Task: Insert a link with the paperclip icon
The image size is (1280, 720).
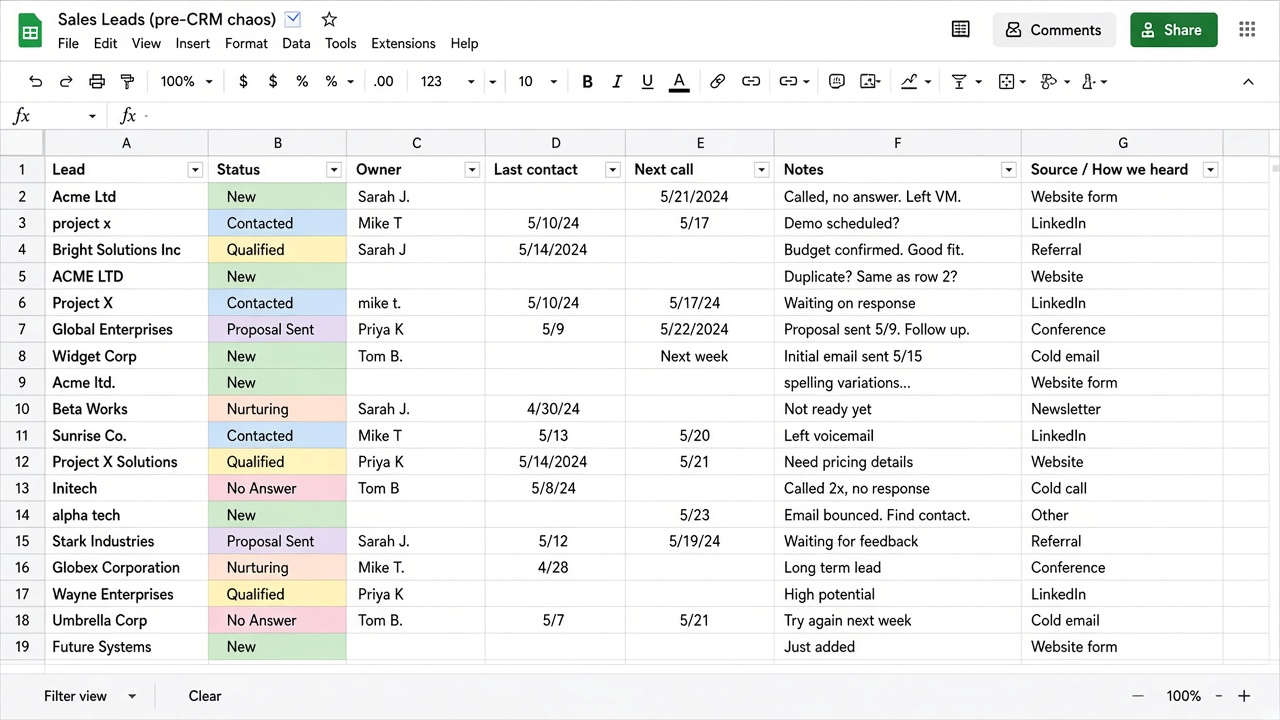Action: pyautogui.click(x=717, y=82)
